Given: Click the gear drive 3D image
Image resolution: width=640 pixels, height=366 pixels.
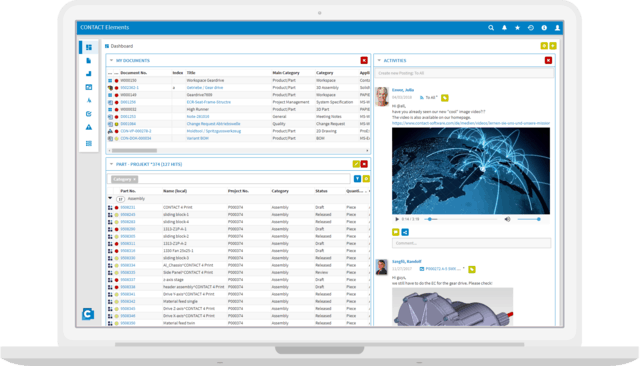Looking at the screenshot, I should pos(453,306).
